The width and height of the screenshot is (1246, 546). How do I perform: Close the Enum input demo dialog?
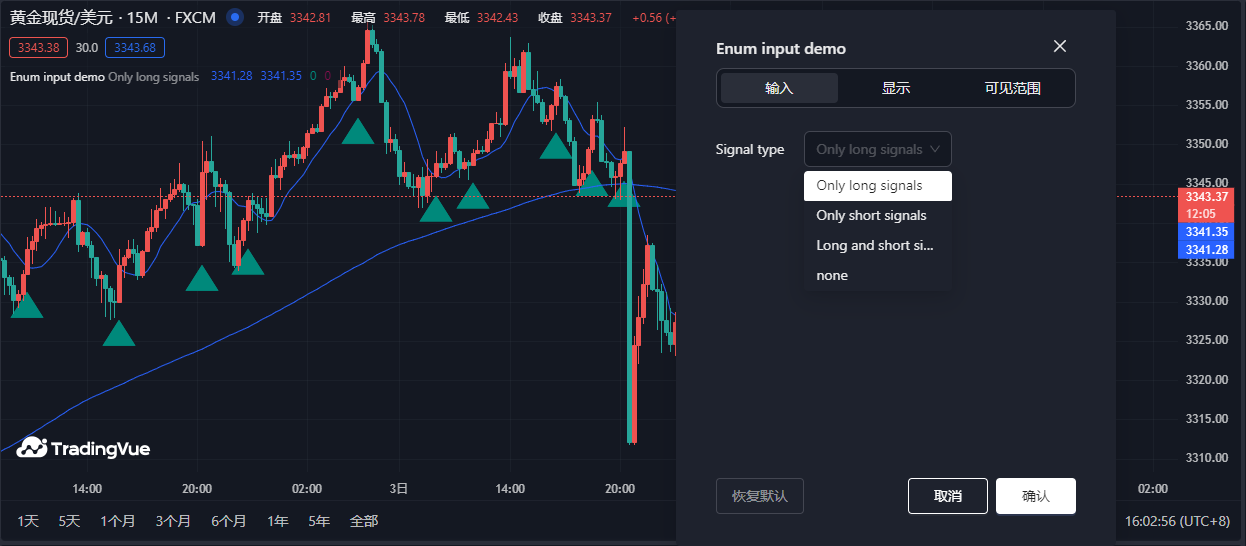[1060, 47]
